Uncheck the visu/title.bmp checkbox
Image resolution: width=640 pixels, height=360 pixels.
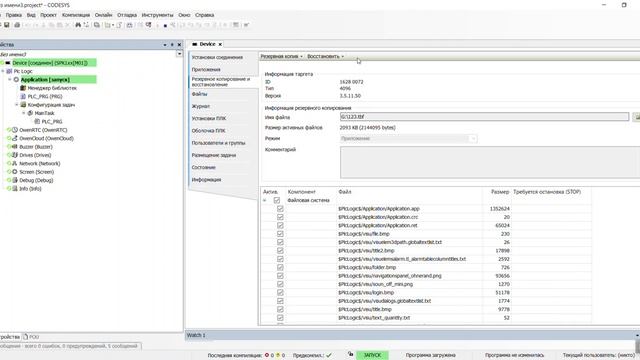(280, 309)
